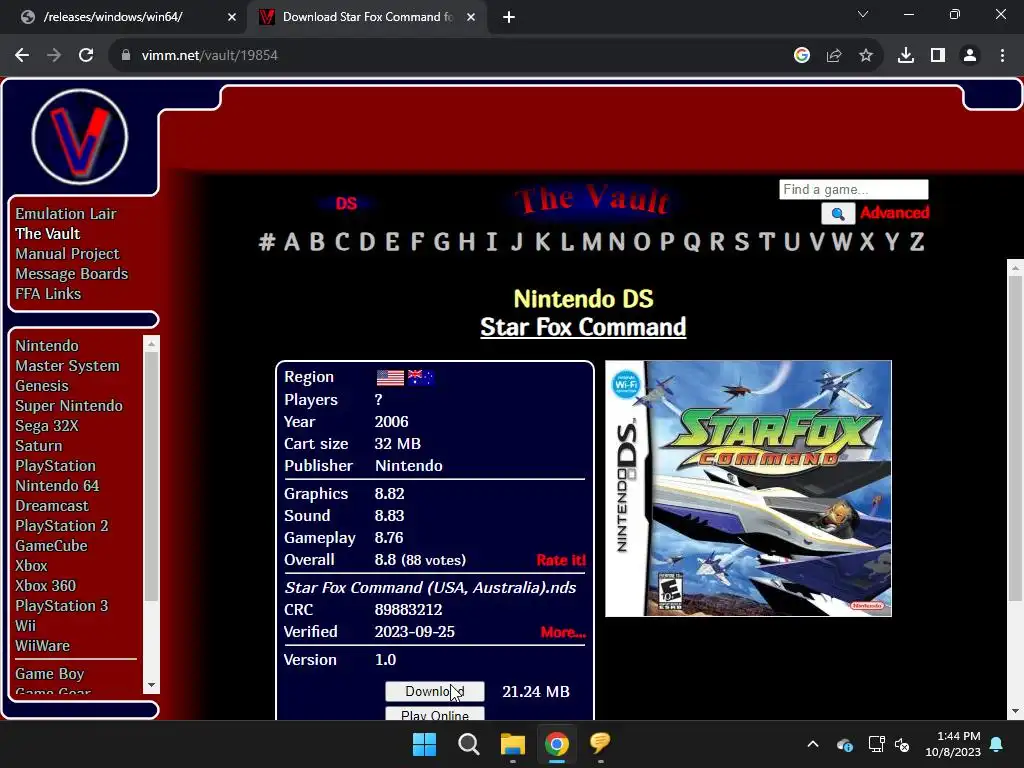Open Advanced search link
Image resolution: width=1024 pixels, height=768 pixels.
(x=895, y=213)
